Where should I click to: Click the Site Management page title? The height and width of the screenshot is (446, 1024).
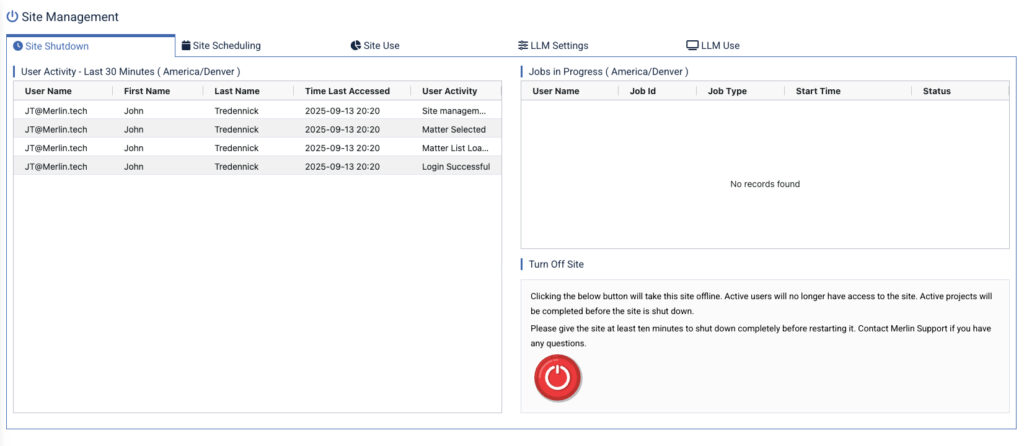coord(71,17)
